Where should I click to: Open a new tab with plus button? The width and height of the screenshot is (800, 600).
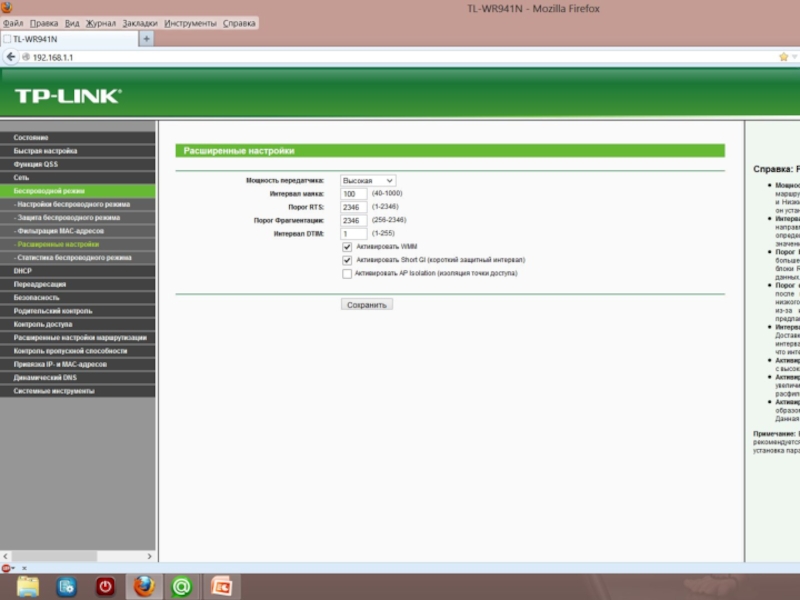pos(146,39)
